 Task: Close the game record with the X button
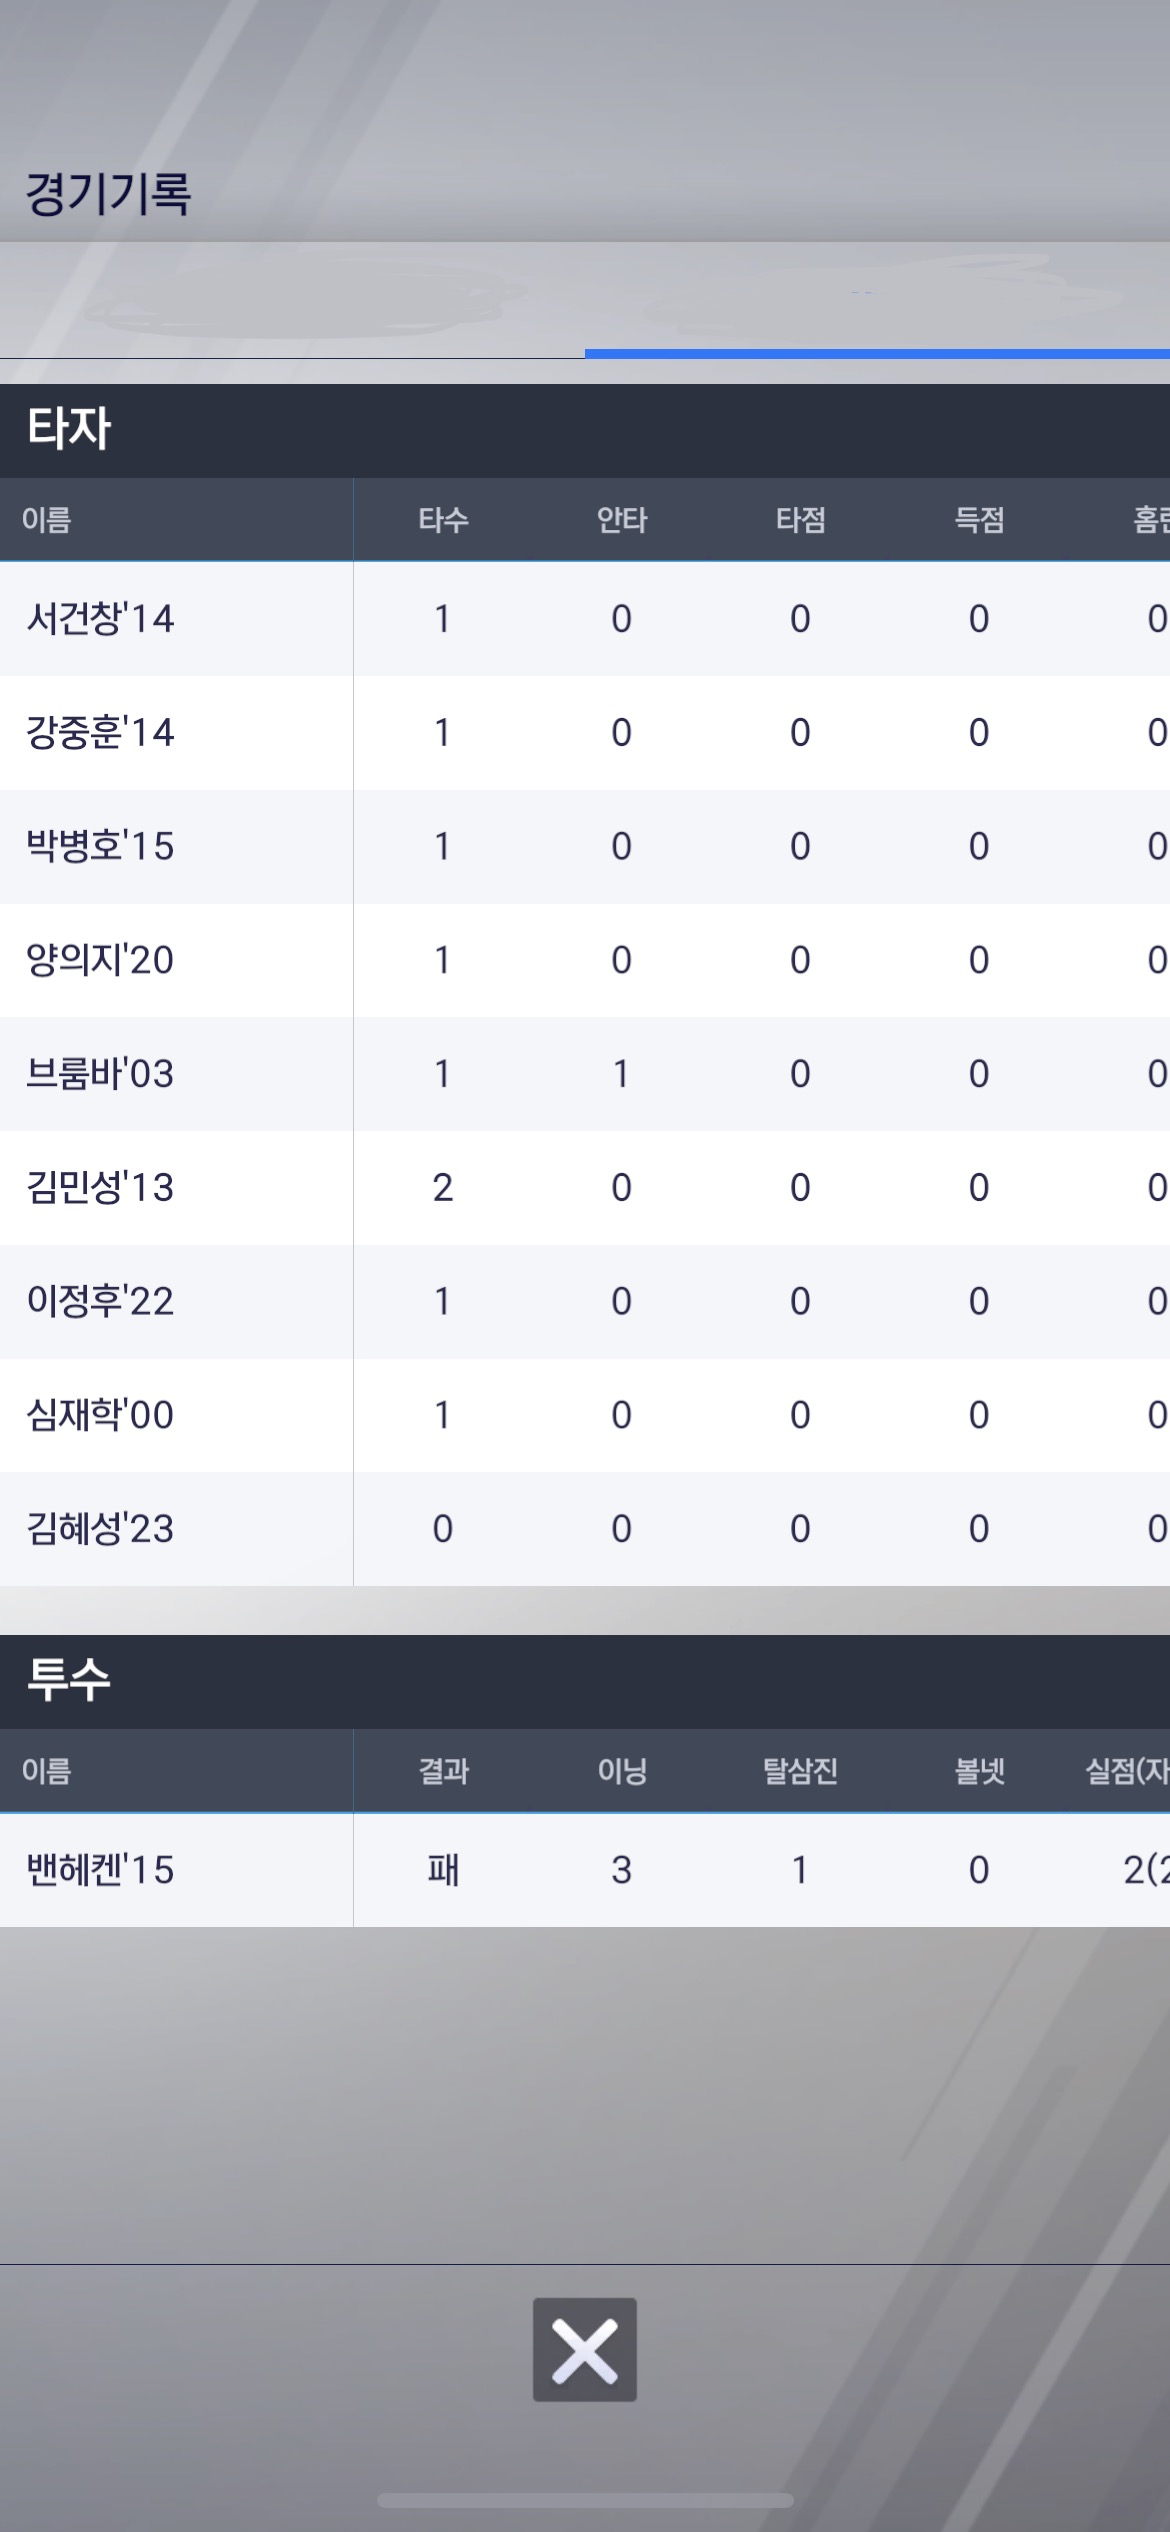584,2350
